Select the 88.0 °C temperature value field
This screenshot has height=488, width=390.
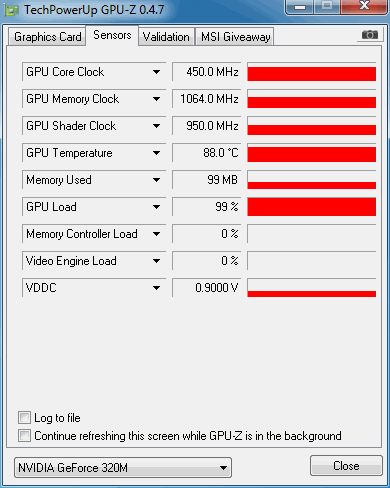click(206, 153)
